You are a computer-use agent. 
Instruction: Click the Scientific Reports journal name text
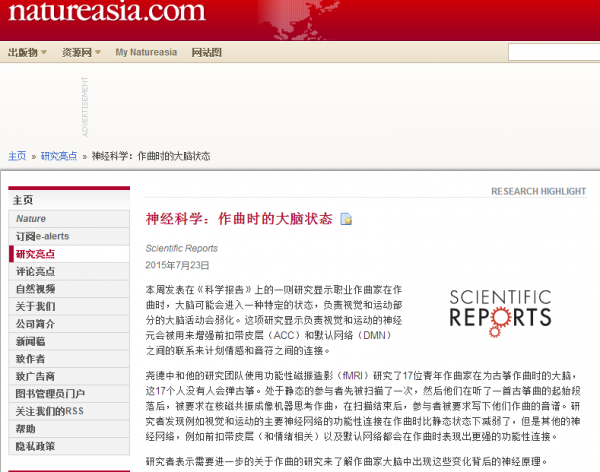(181, 248)
